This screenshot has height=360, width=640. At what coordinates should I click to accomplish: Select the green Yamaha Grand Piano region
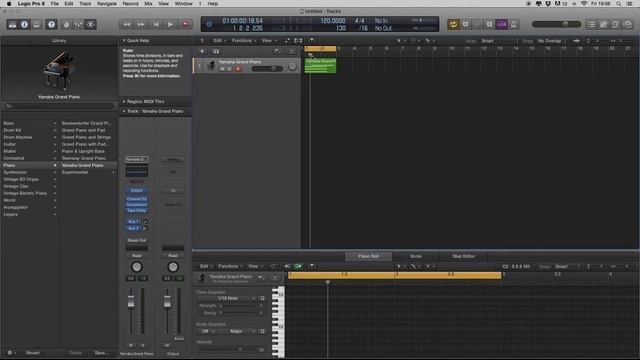click(320, 66)
